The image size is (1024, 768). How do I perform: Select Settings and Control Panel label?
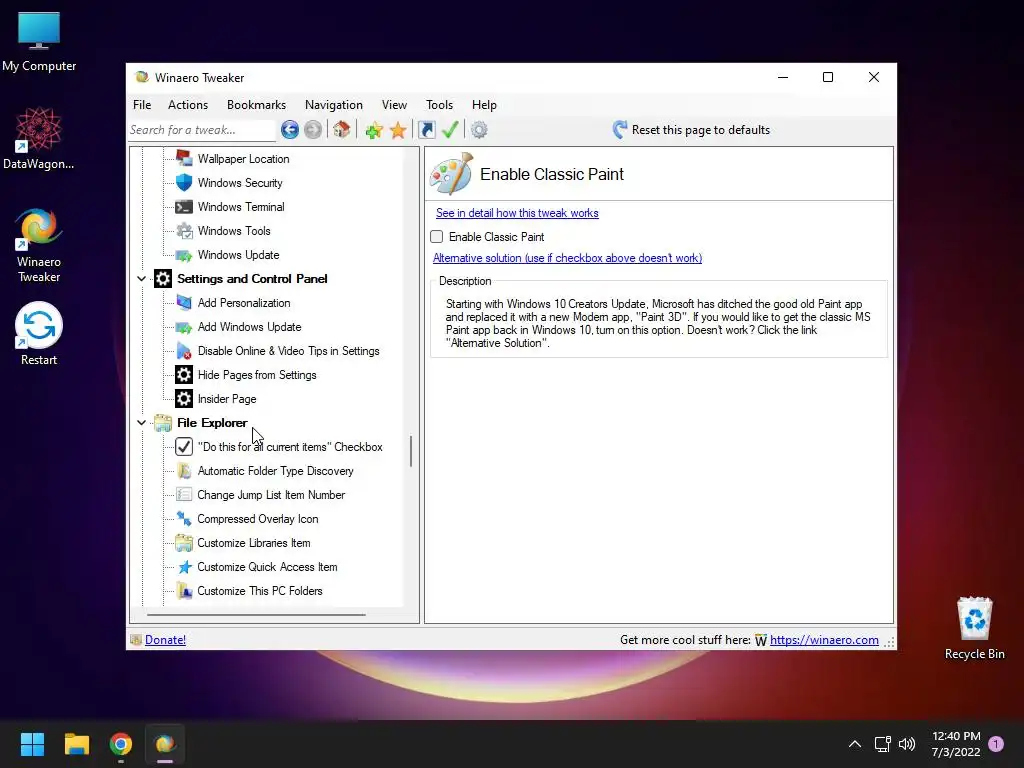tap(252, 279)
